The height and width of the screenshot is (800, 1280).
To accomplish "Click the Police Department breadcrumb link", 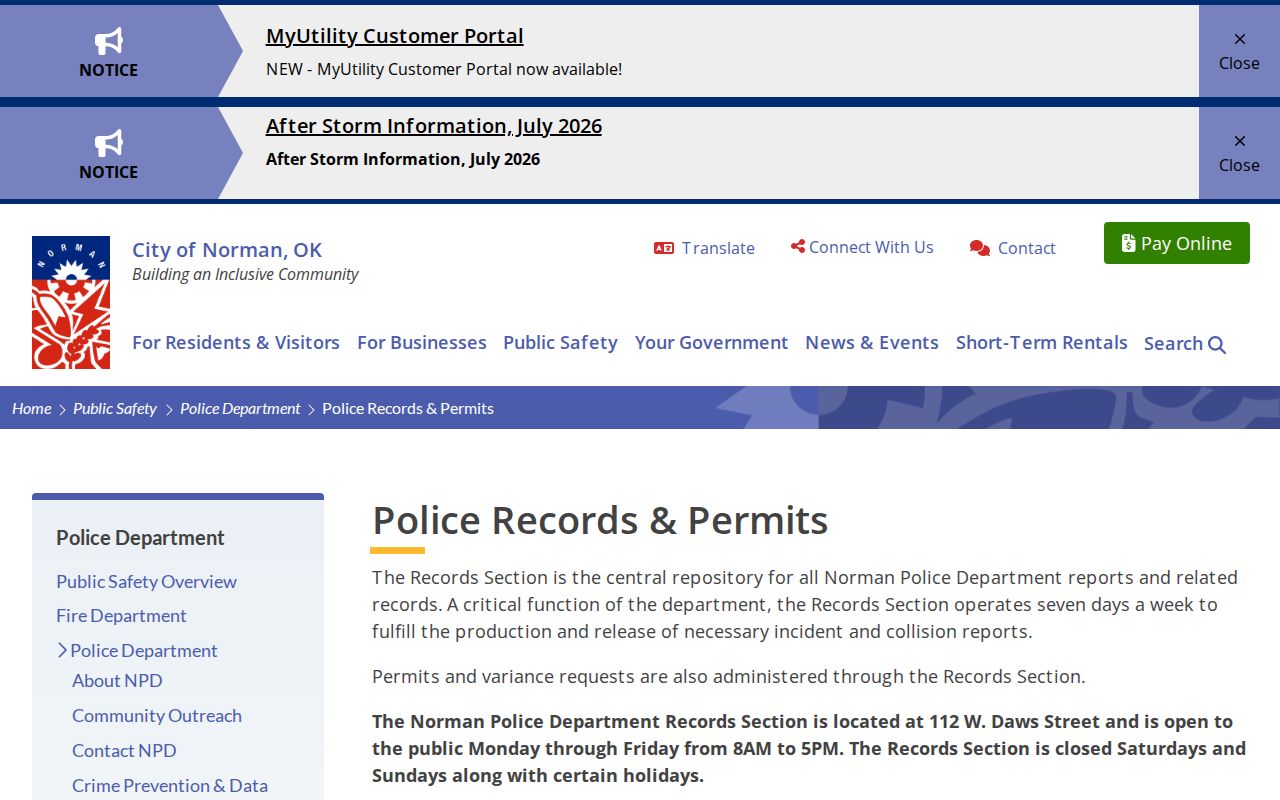I will pyautogui.click(x=240, y=408).
